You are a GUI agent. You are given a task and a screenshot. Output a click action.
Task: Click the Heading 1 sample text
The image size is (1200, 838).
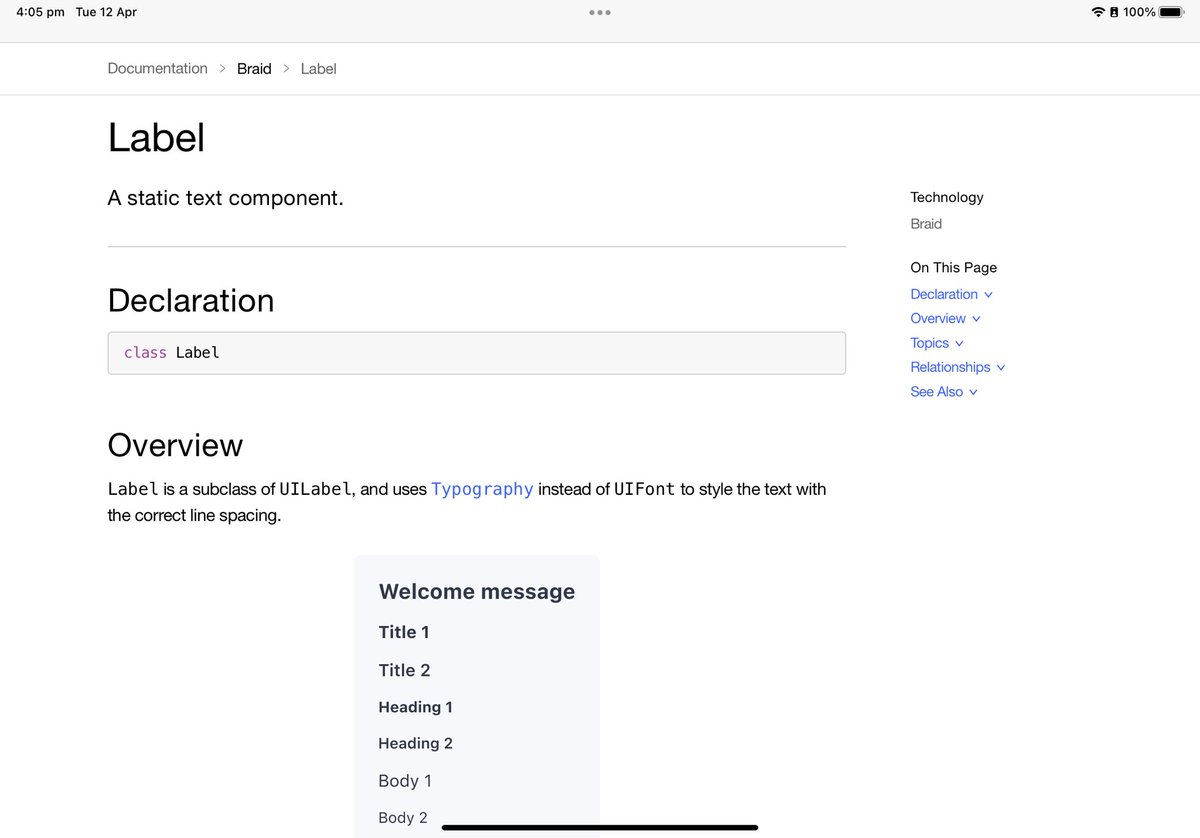point(415,707)
